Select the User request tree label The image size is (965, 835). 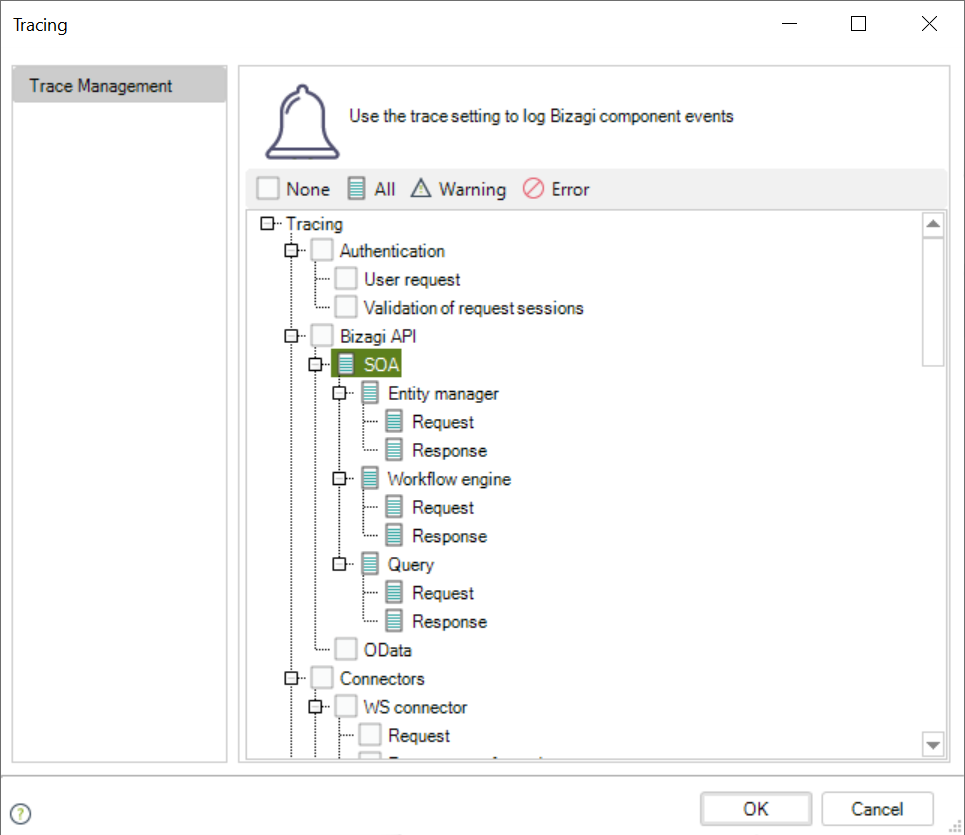click(412, 279)
